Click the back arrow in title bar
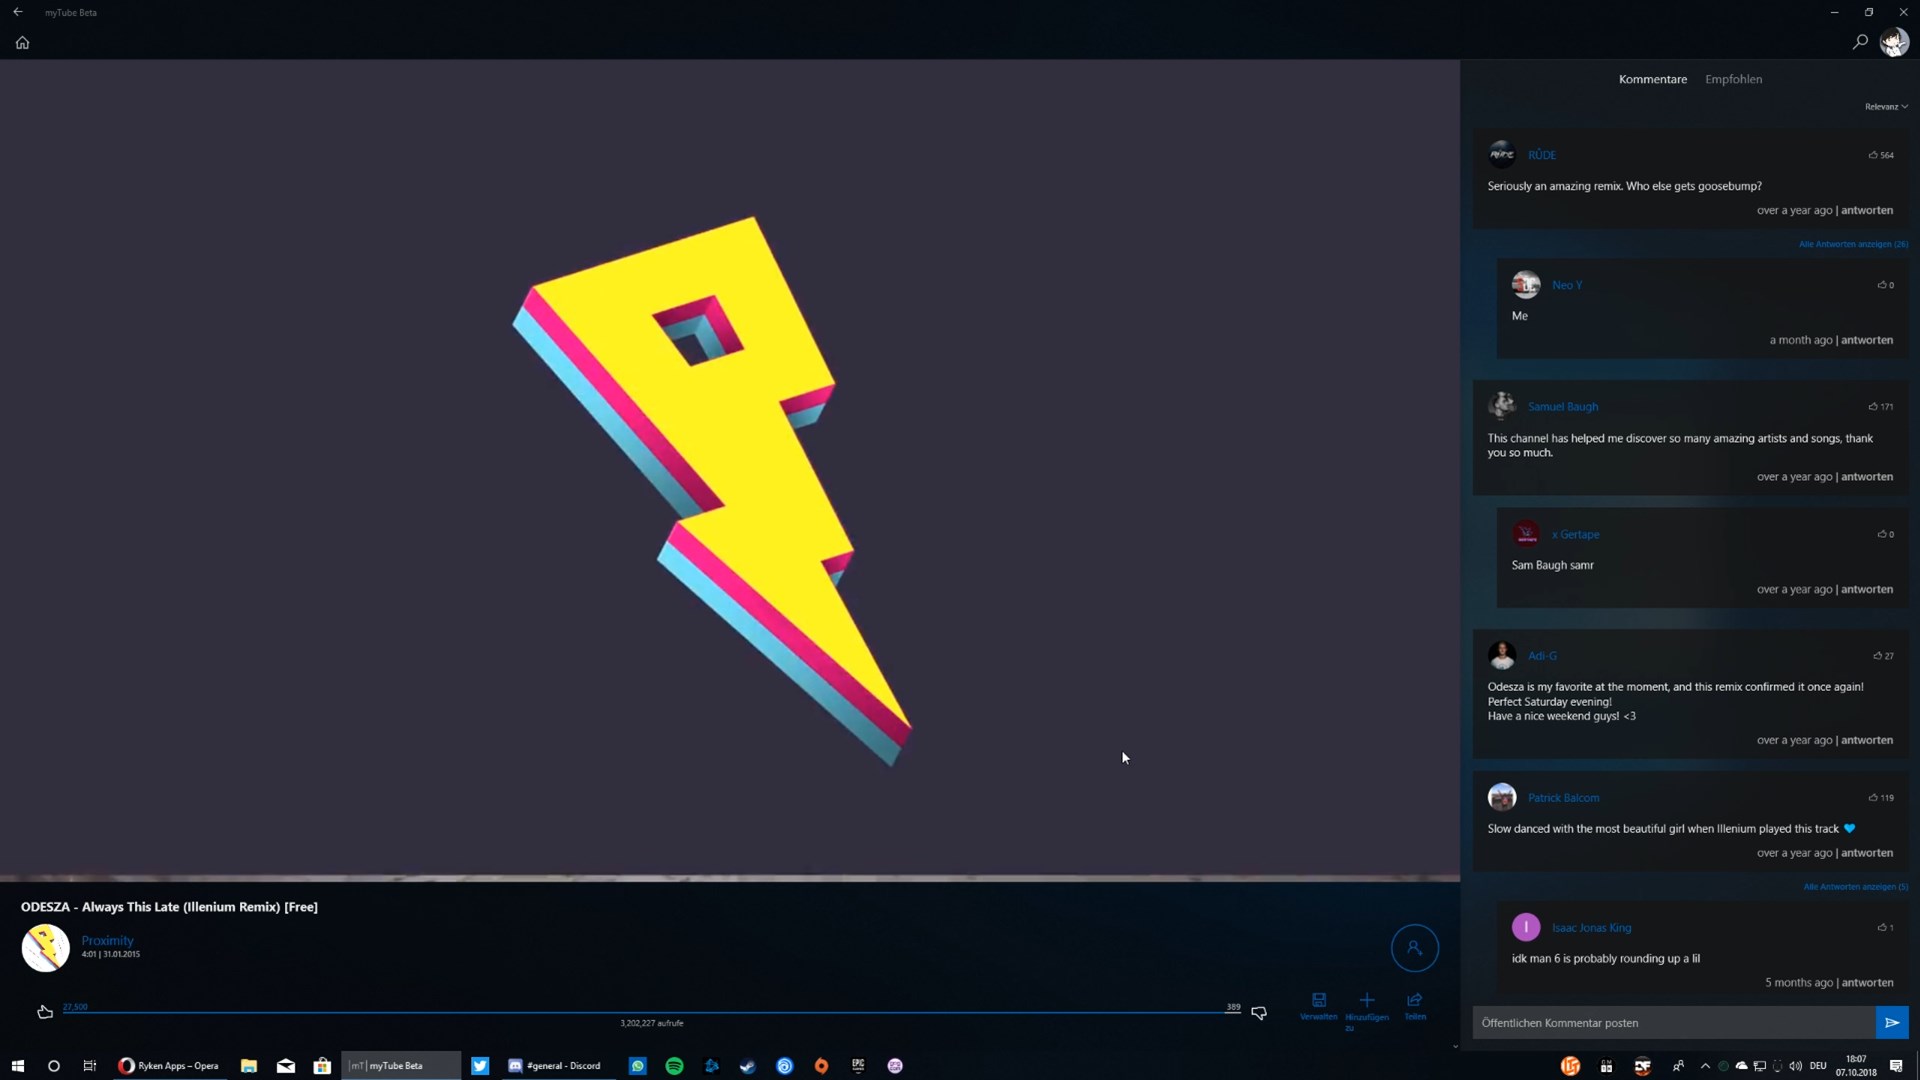This screenshot has height=1080, width=1920. [18, 12]
